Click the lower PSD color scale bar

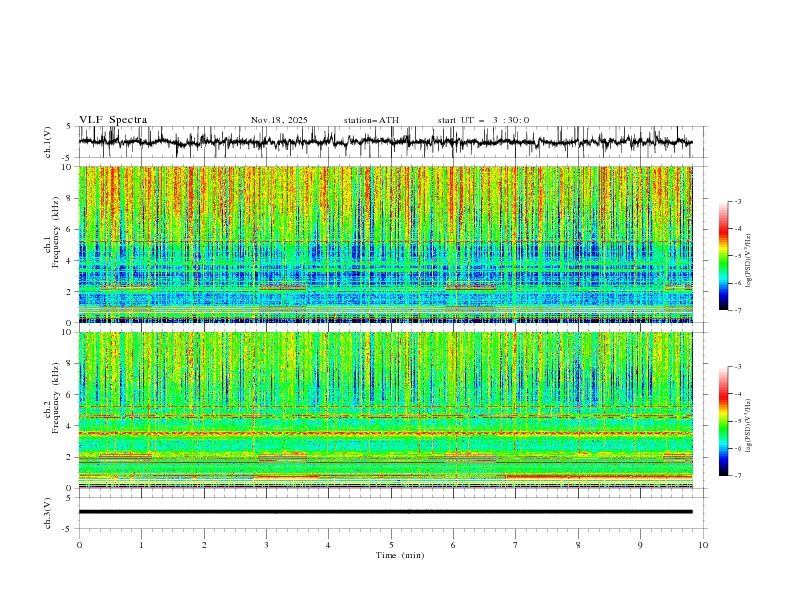[723, 421]
